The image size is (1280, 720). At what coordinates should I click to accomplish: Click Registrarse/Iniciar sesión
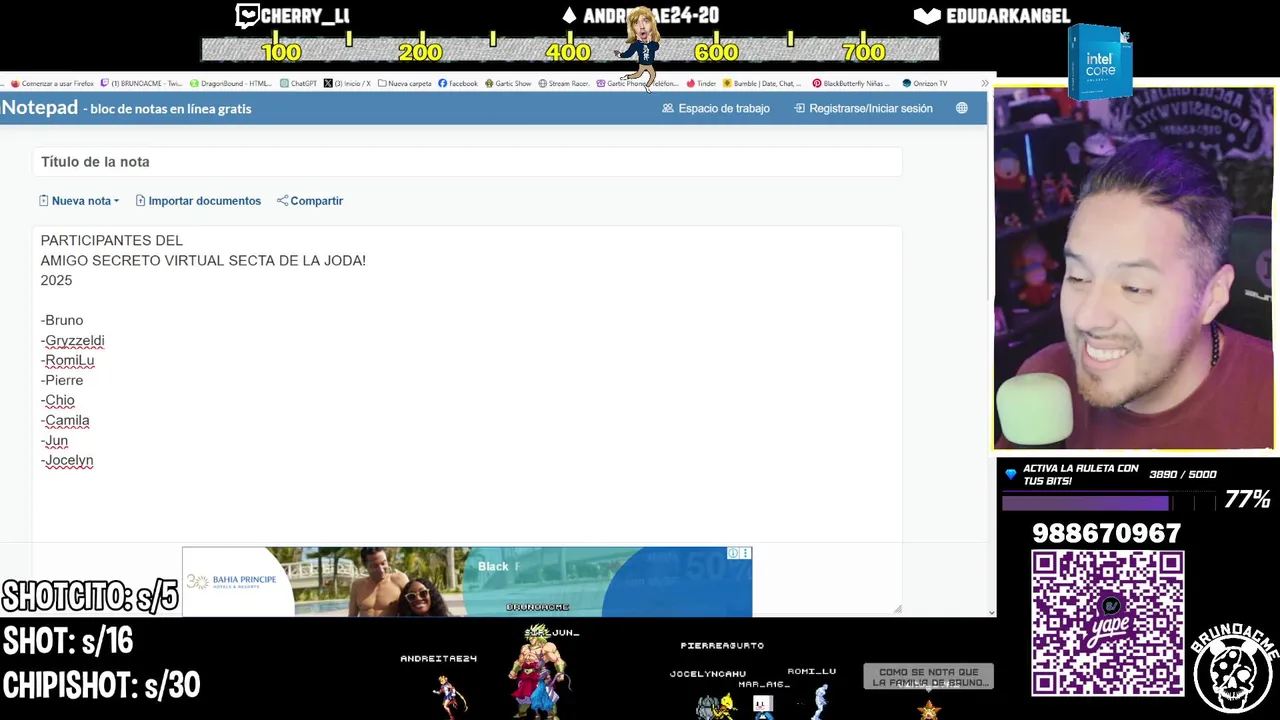(864, 108)
